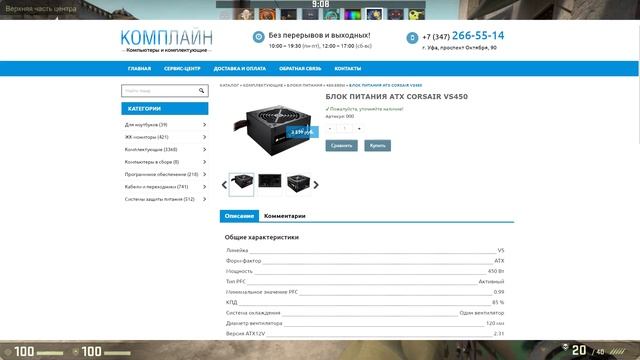The width and height of the screenshot is (640, 360).
Task: Open the СЕРВИС-ЦЕНТР menu item
Action: pyautogui.click(x=182, y=69)
